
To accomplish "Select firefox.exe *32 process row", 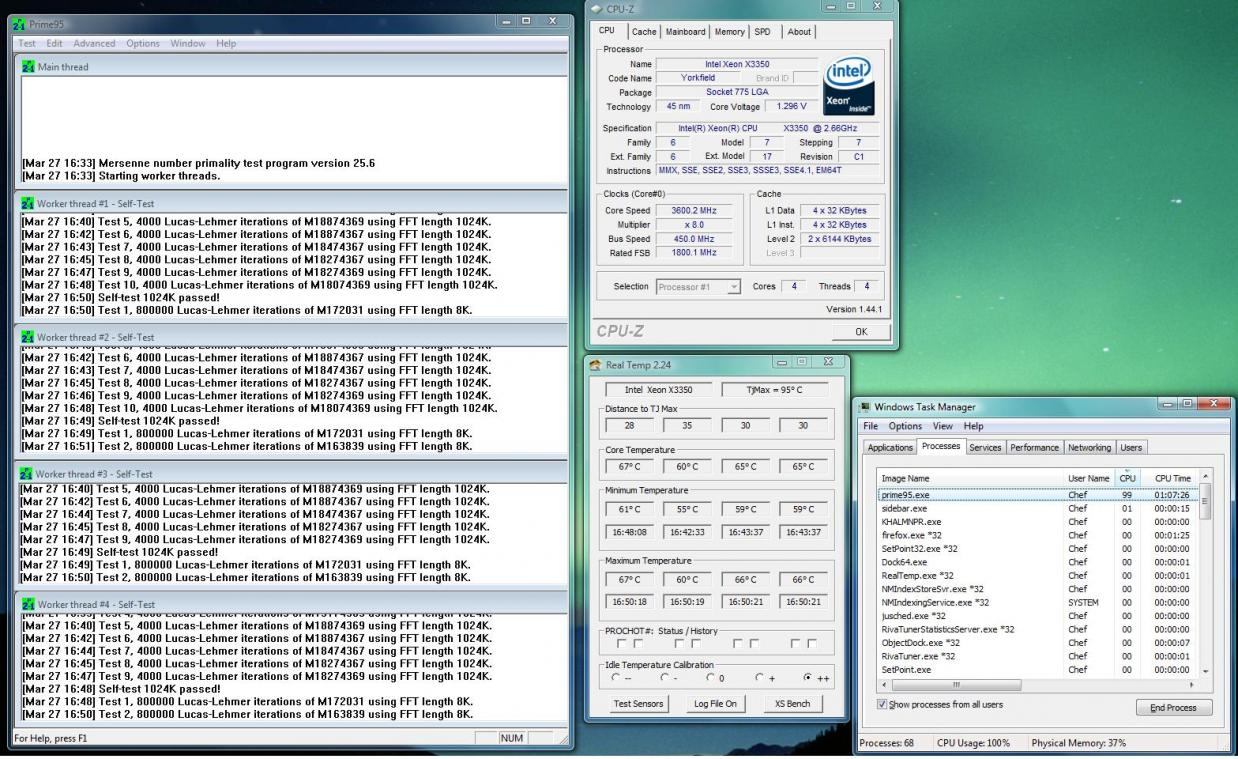I will tap(1037, 535).
